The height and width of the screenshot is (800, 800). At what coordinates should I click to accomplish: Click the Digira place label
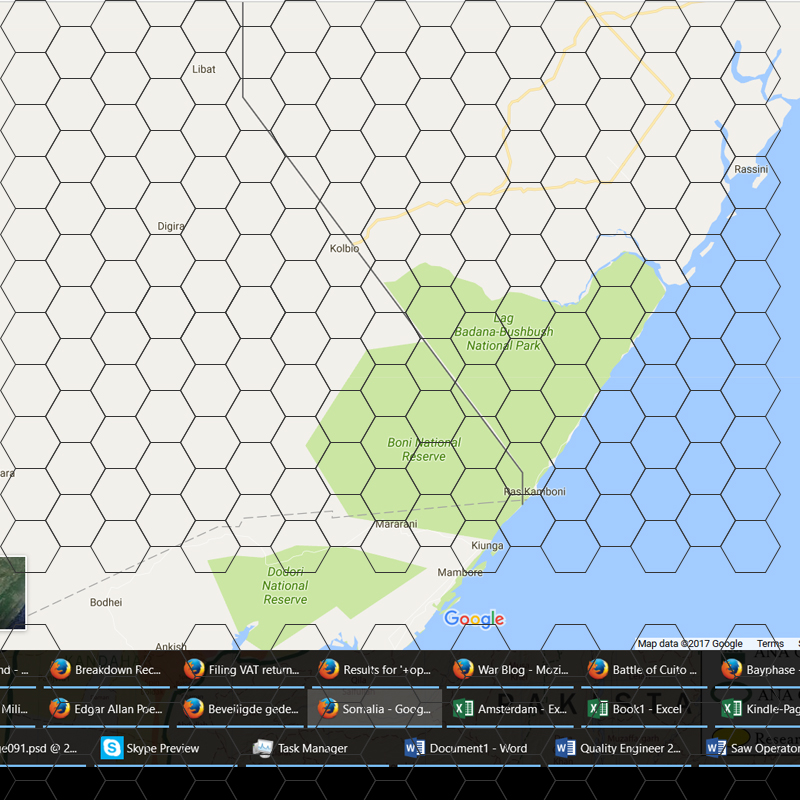[171, 226]
